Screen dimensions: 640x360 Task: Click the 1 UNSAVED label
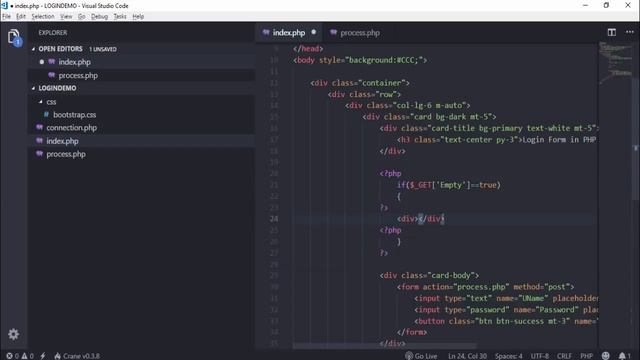(103, 49)
